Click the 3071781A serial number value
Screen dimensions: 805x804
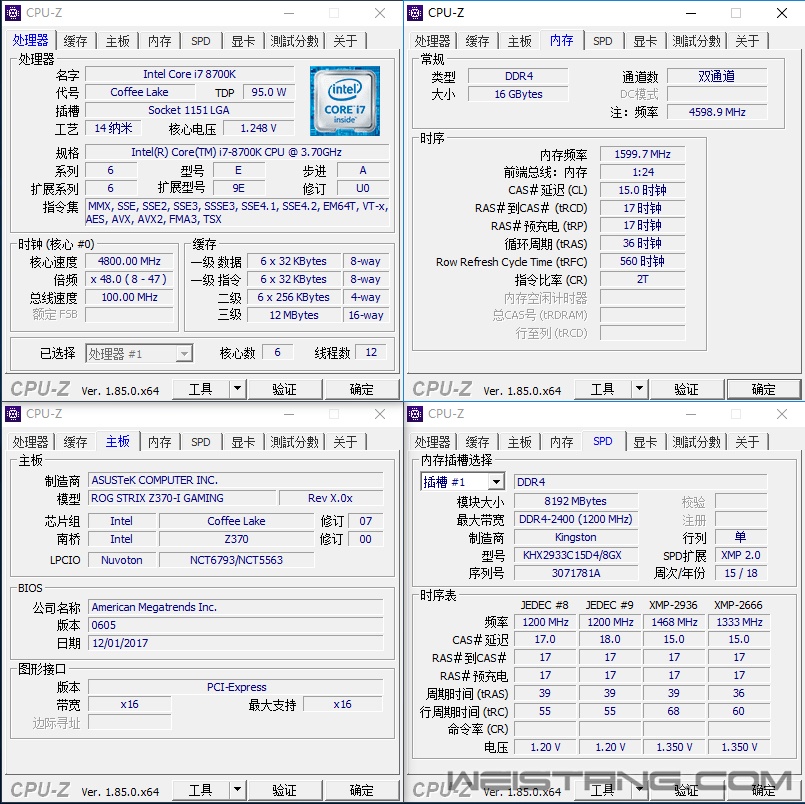576,573
